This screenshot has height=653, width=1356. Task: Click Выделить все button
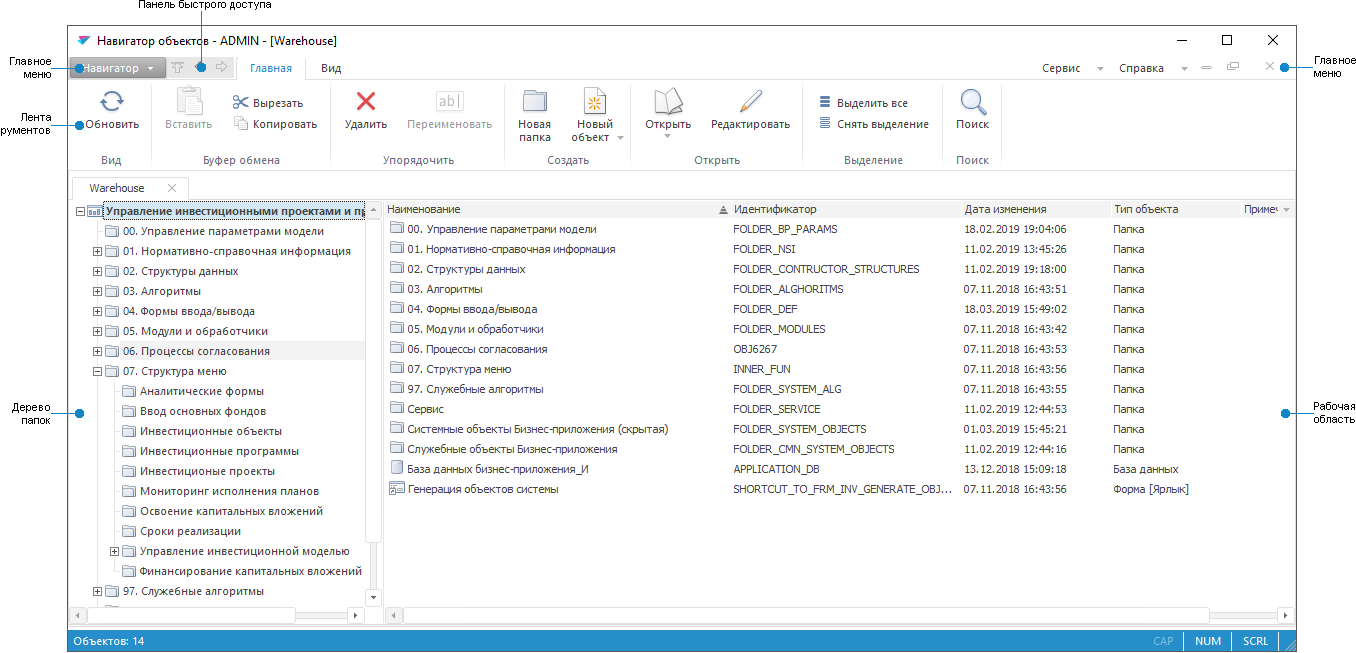point(871,103)
